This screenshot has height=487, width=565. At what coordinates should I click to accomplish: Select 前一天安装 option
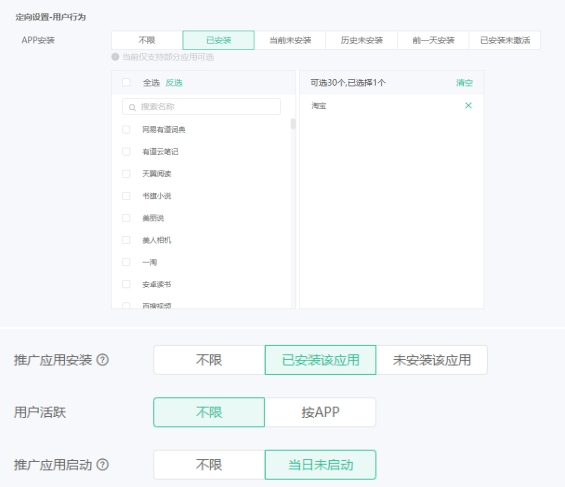(433, 40)
